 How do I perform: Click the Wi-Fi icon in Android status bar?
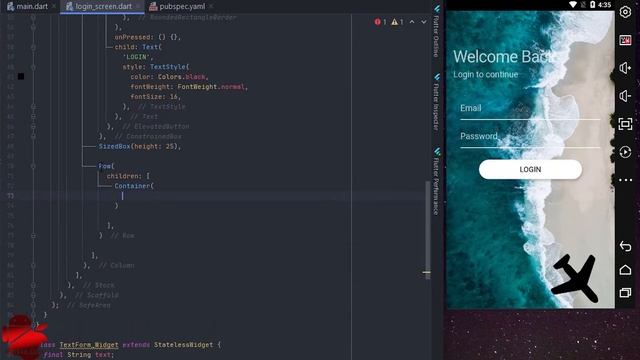[573, 4]
